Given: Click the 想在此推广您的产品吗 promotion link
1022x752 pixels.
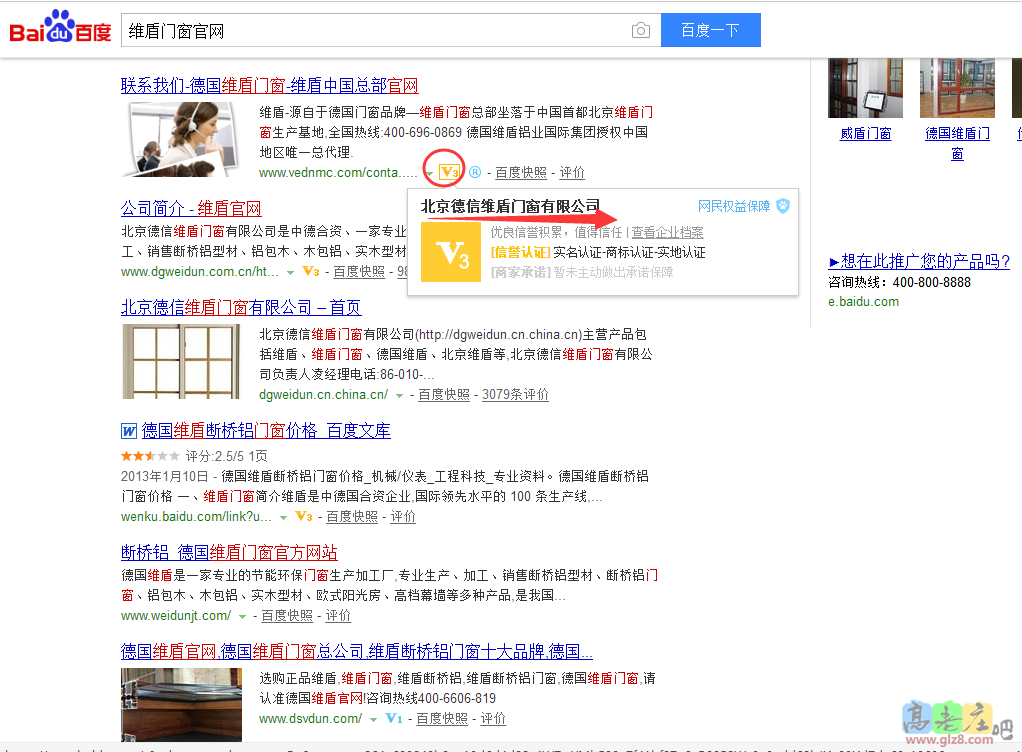Looking at the screenshot, I should coord(919,262).
